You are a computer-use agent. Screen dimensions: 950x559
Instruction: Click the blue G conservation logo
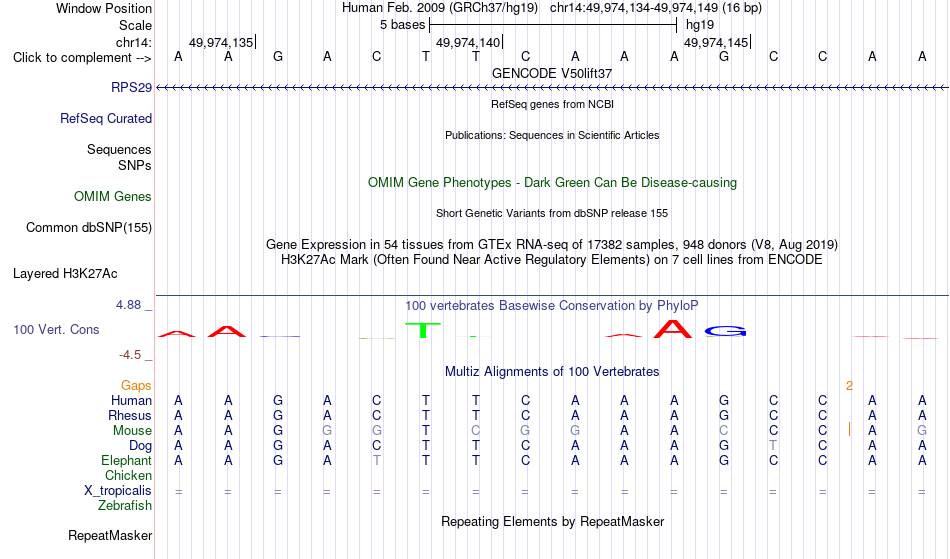(x=725, y=331)
